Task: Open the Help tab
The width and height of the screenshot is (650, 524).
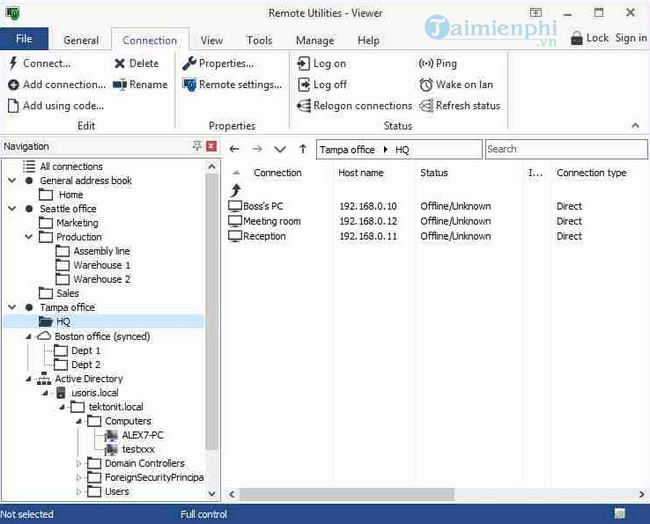Action: point(368,40)
